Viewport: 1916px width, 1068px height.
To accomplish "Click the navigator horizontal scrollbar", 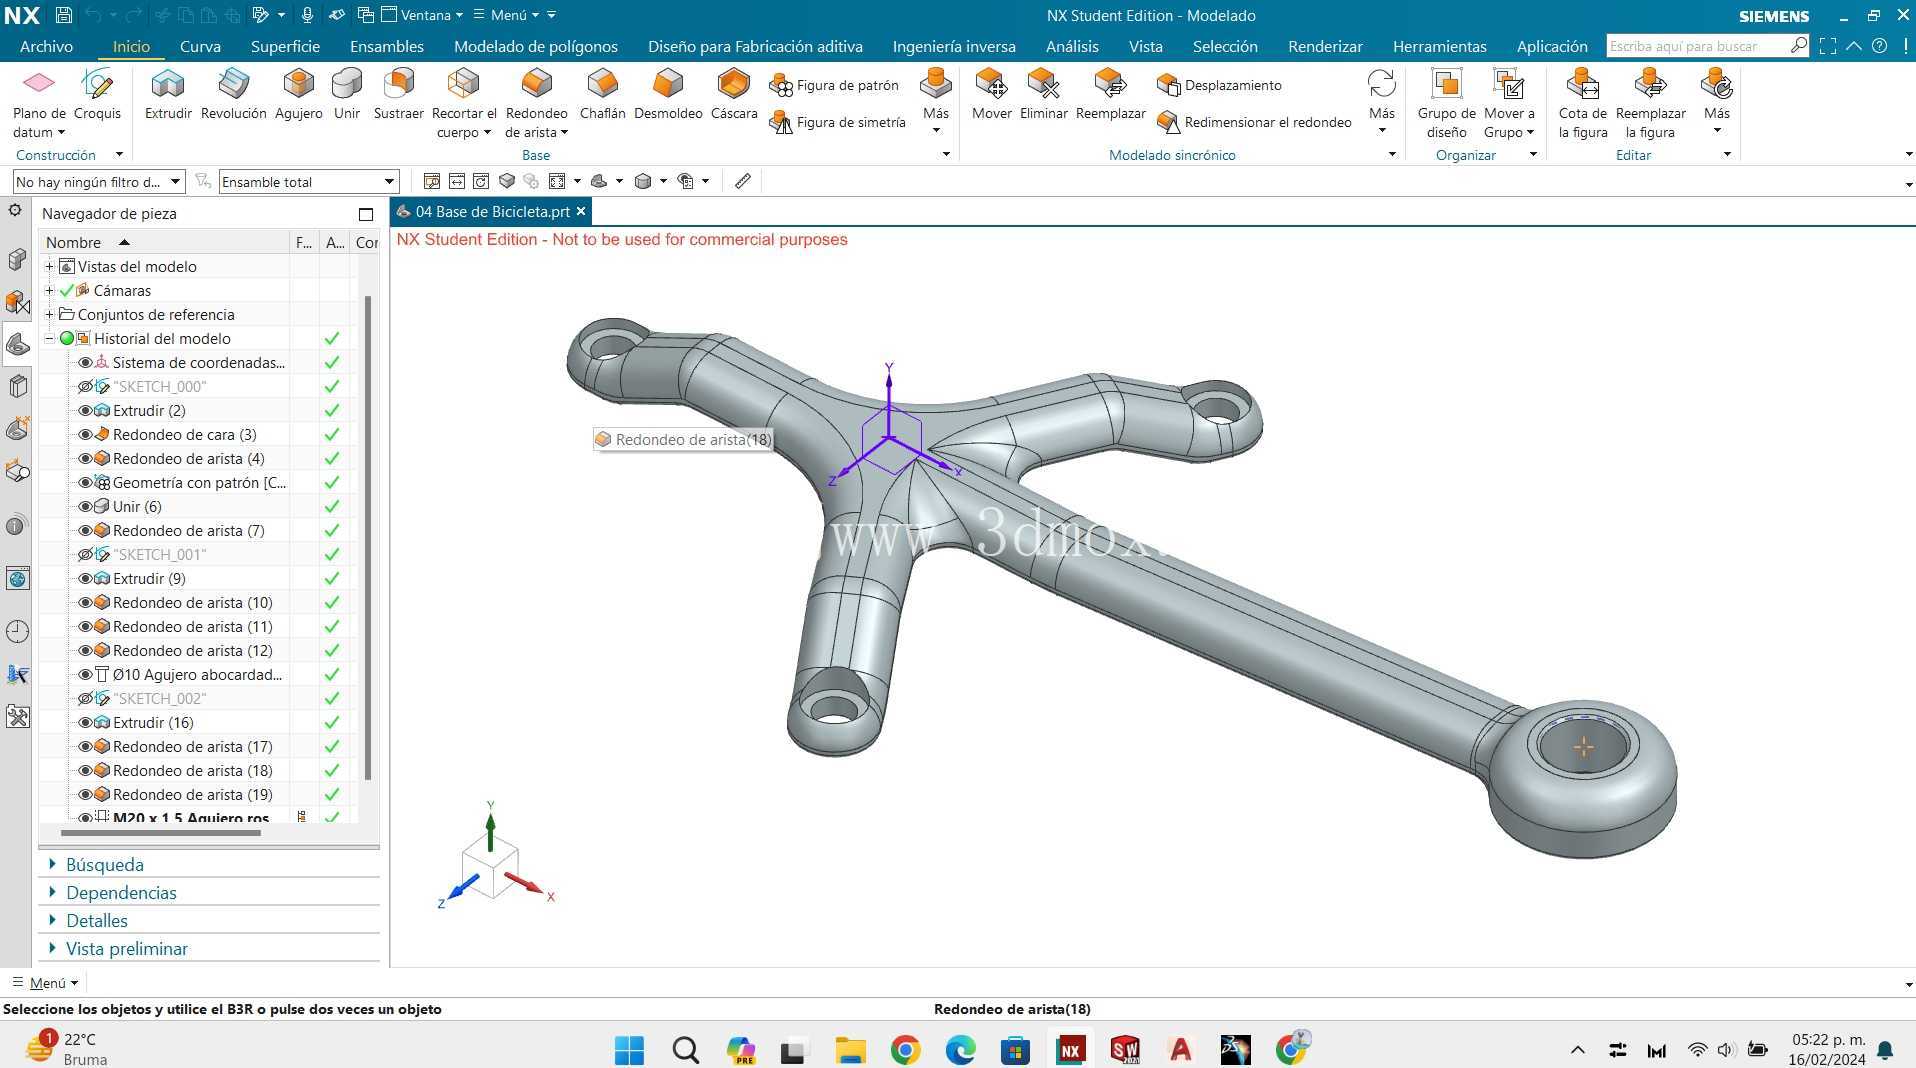I will pyautogui.click(x=160, y=832).
